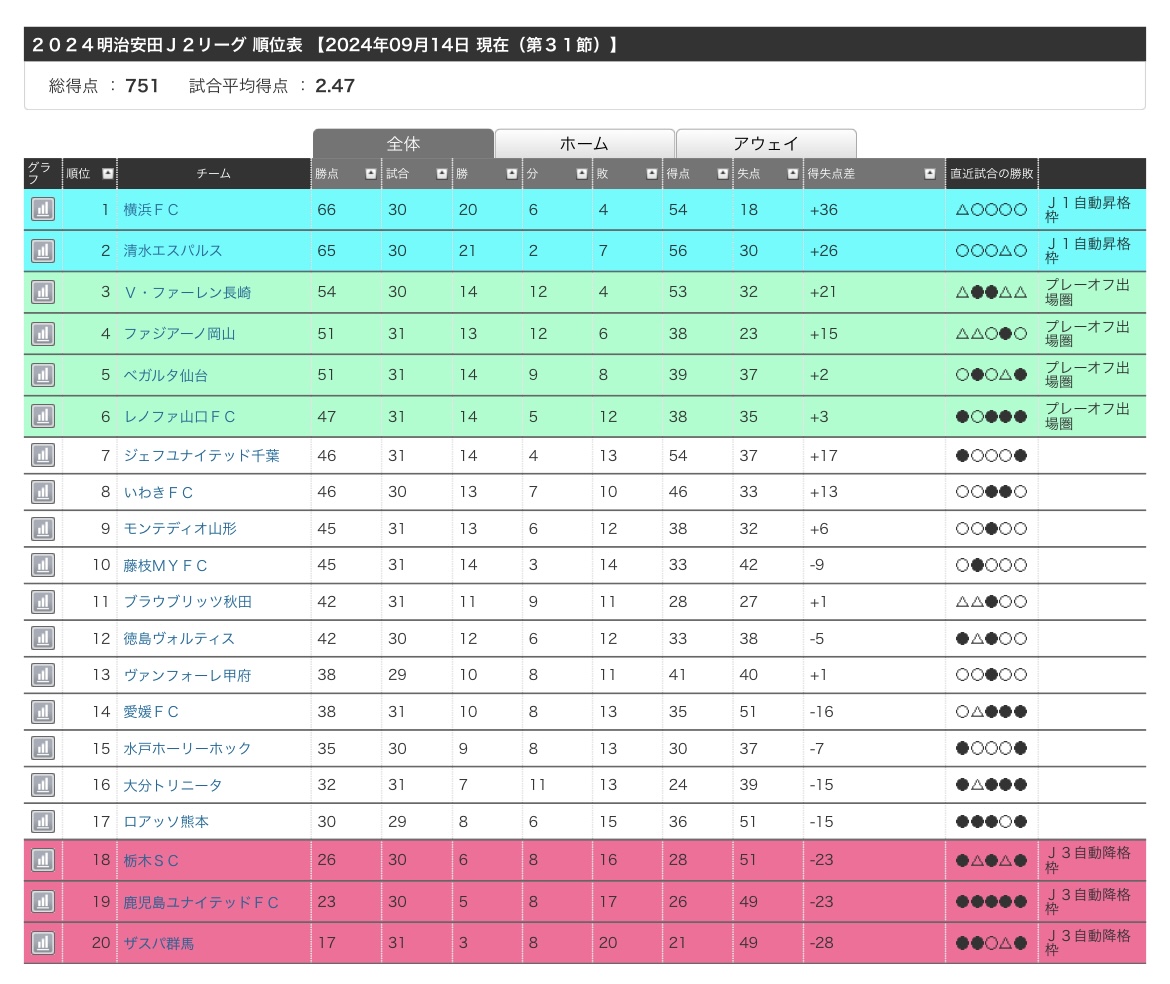Open graph icon for ロアッソ熊本 row

click(x=43, y=821)
